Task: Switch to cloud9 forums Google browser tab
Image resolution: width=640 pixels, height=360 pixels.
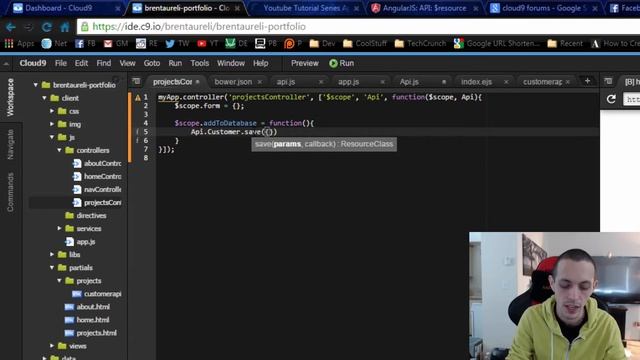Action: pyautogui.click(x=544, y=8)
